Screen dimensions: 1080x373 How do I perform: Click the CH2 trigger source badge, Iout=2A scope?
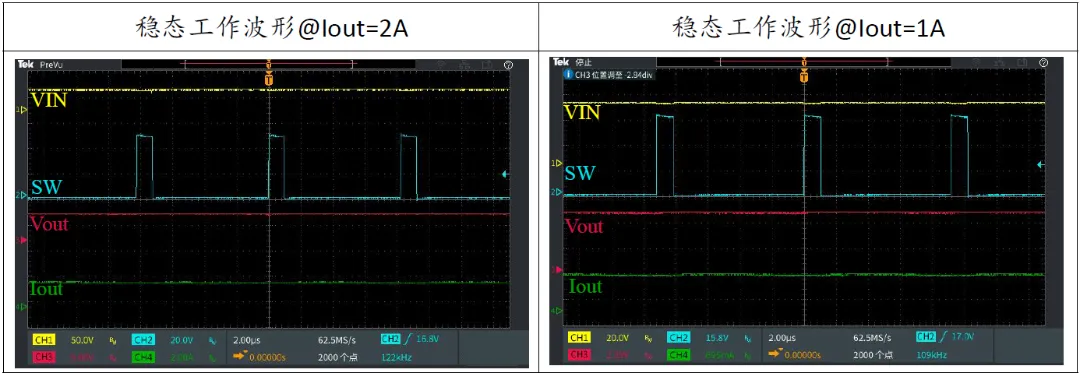click(x=390, y=339)
